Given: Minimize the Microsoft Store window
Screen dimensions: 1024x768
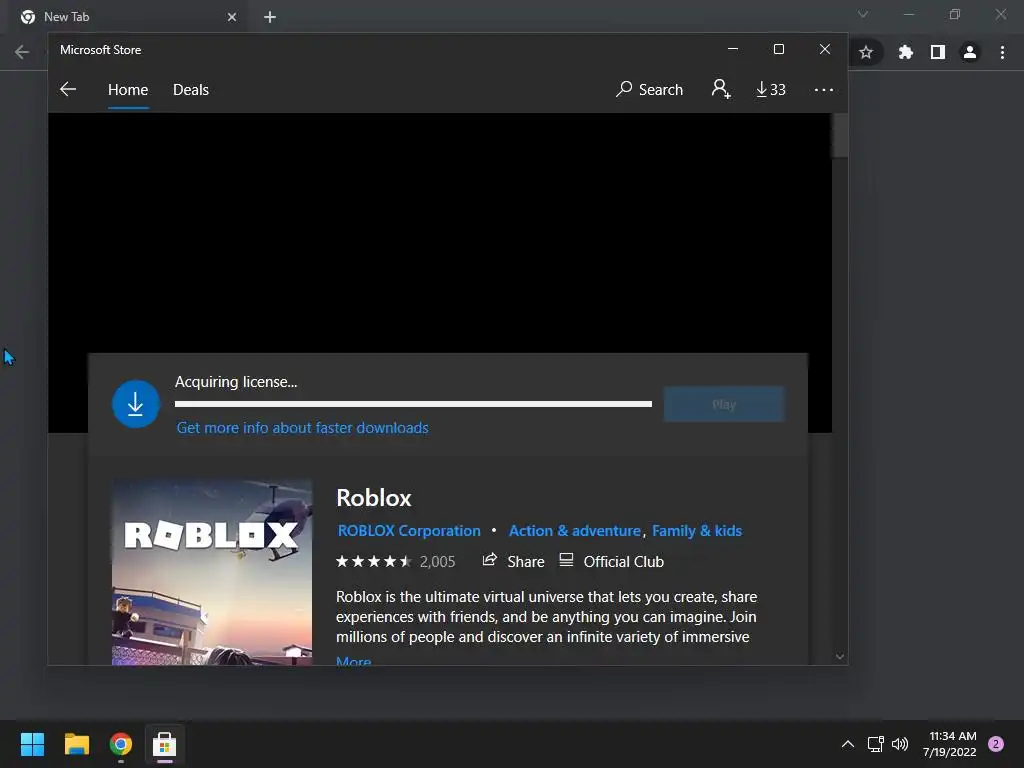Looking at the screenshot, I should pos(733,49).
